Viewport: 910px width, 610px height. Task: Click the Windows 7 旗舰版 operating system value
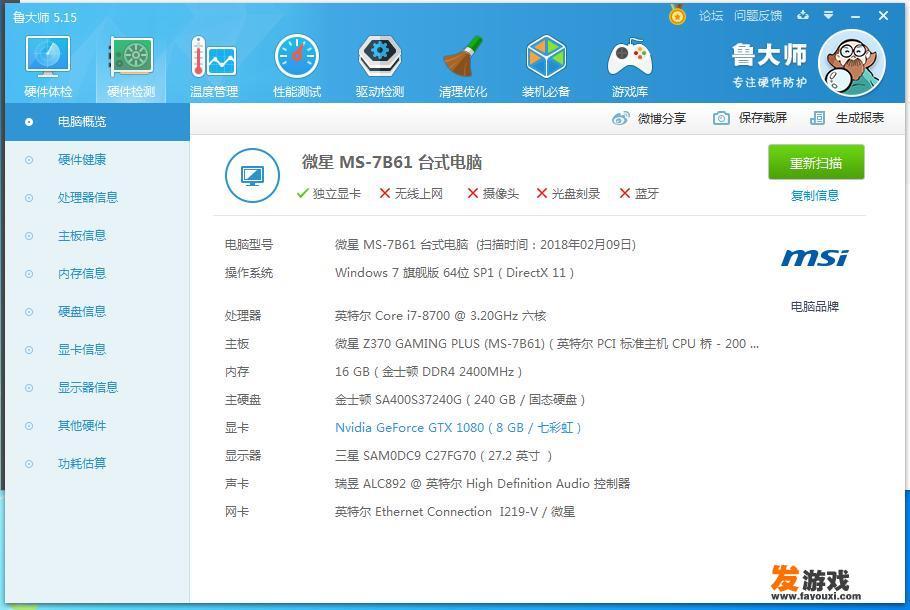tap(454, 273)
